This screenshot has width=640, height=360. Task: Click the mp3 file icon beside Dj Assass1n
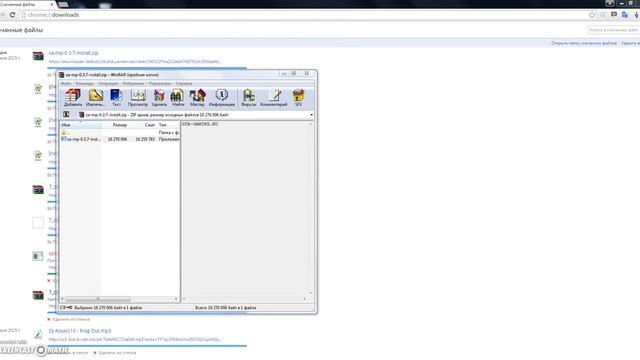pos(38,334)
